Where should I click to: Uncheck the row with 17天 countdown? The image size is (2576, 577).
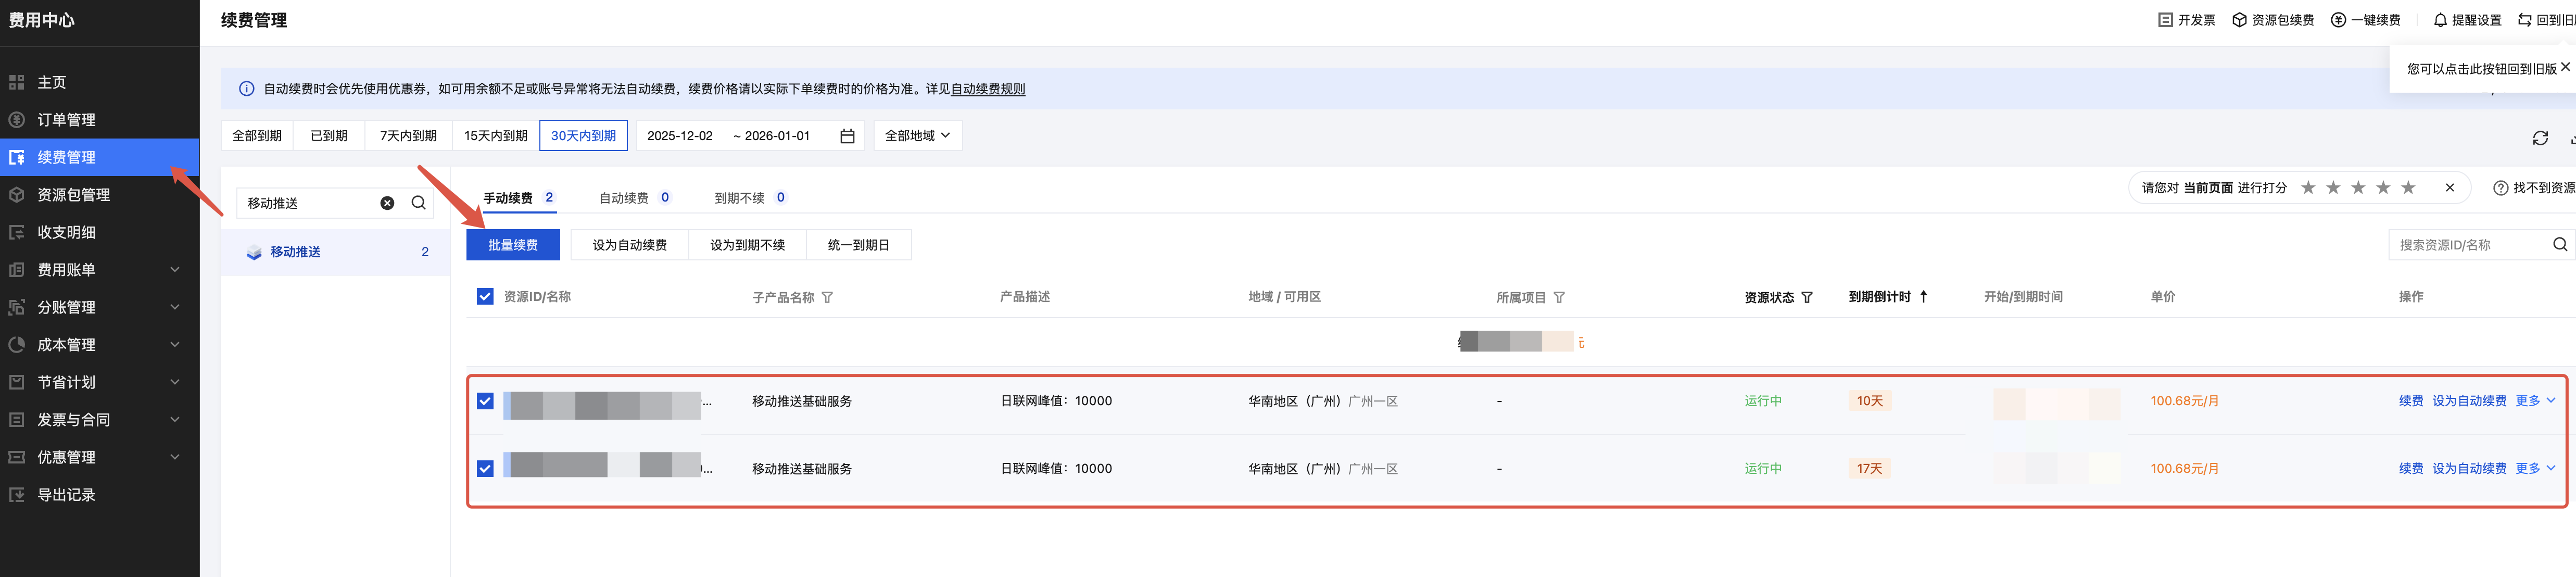pyautogui.click(x=485, y=469)
